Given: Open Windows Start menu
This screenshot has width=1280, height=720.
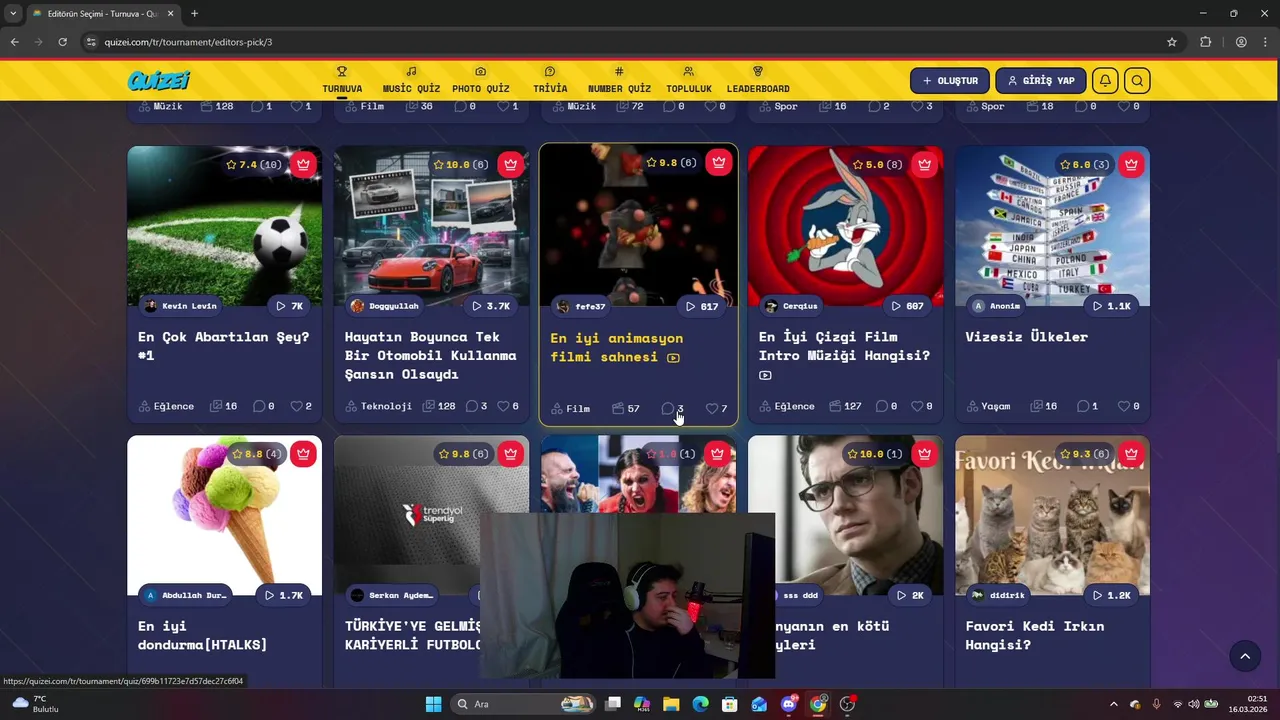Looking at the screenshot, I should pos(433,704).
